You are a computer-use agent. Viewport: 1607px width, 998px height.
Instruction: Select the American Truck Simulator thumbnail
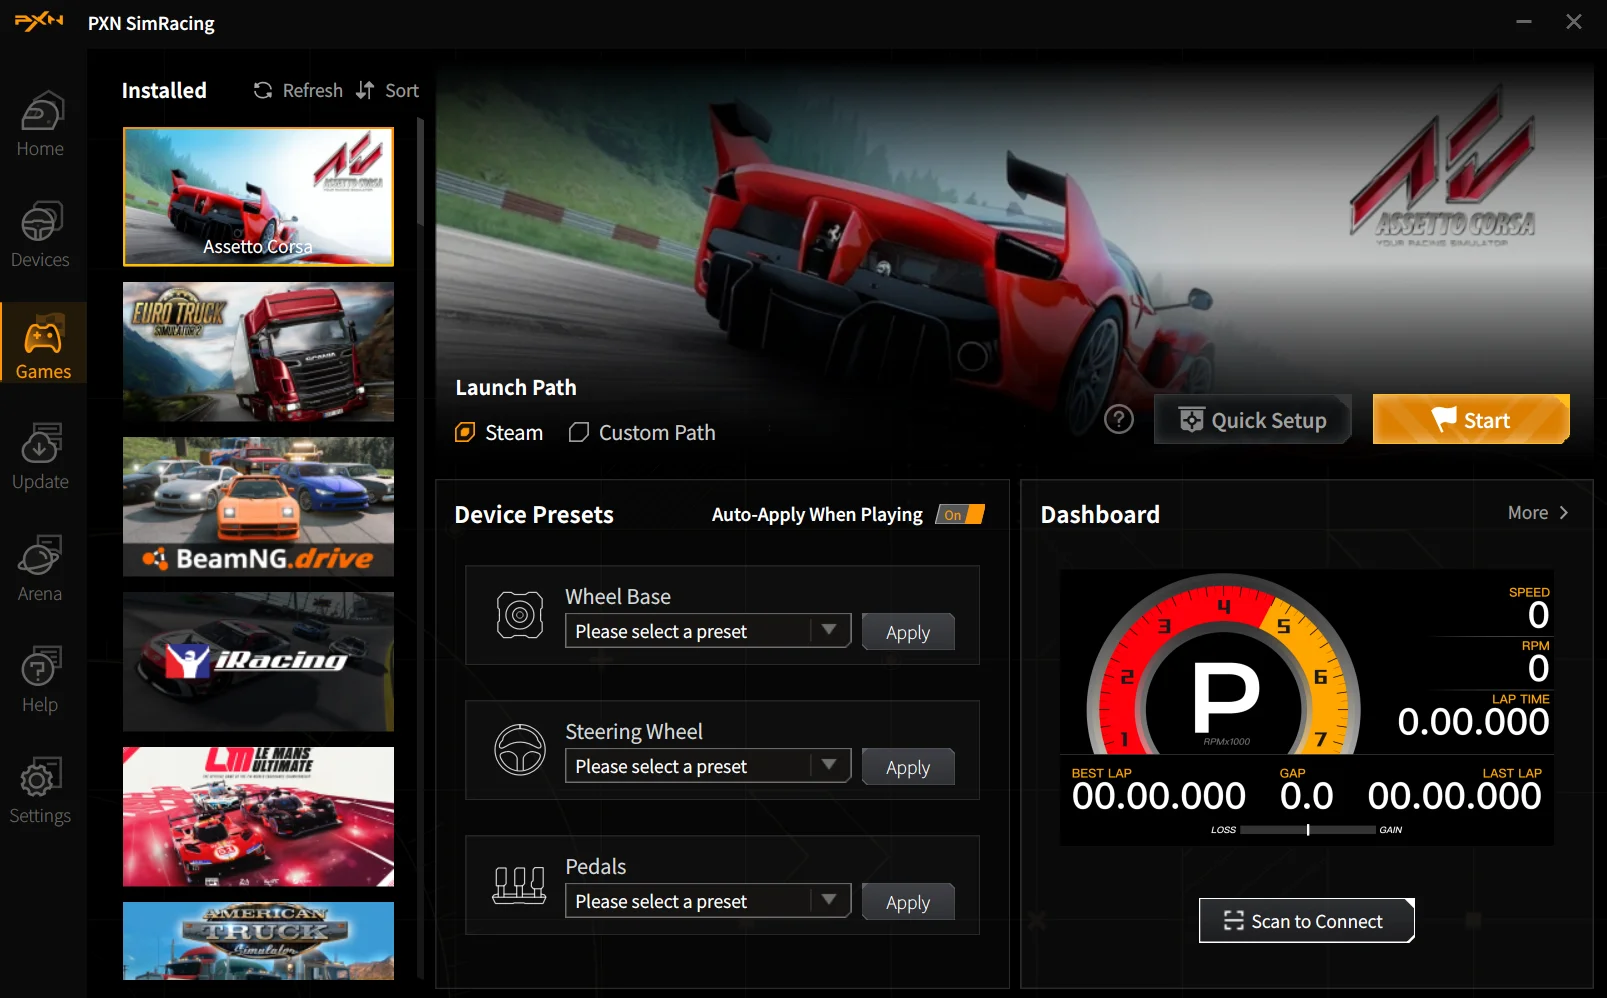(258, 941)
